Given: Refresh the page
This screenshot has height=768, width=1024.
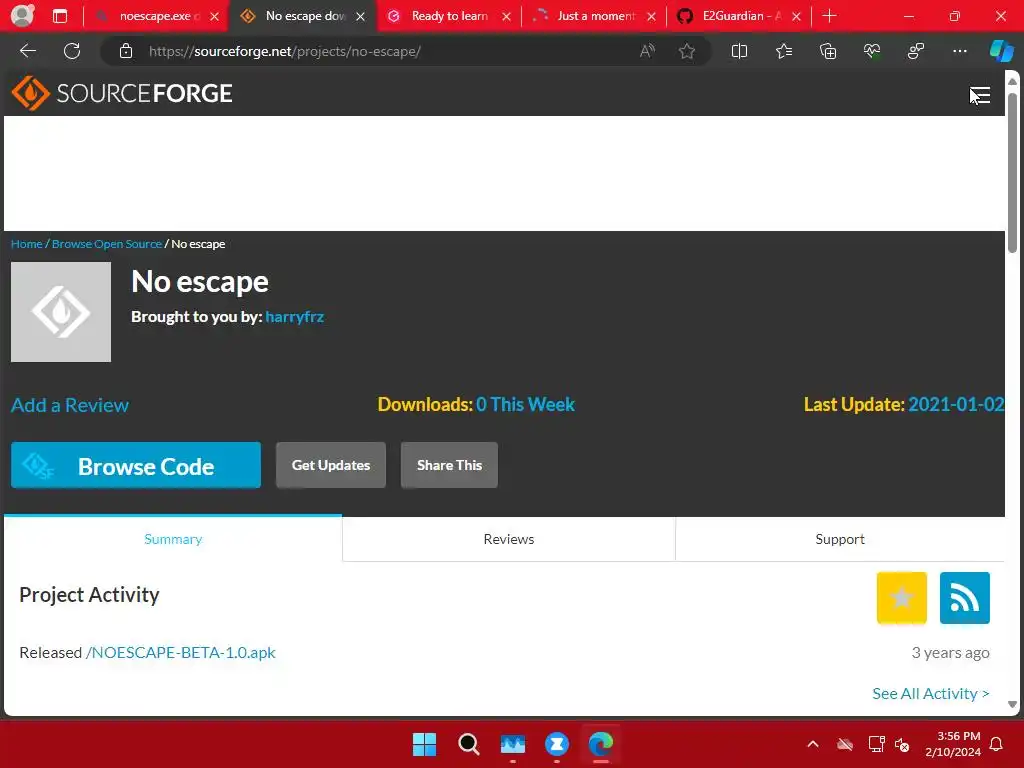Looking at the screenshot, I should pyautogui.click(x=72, y=51).
